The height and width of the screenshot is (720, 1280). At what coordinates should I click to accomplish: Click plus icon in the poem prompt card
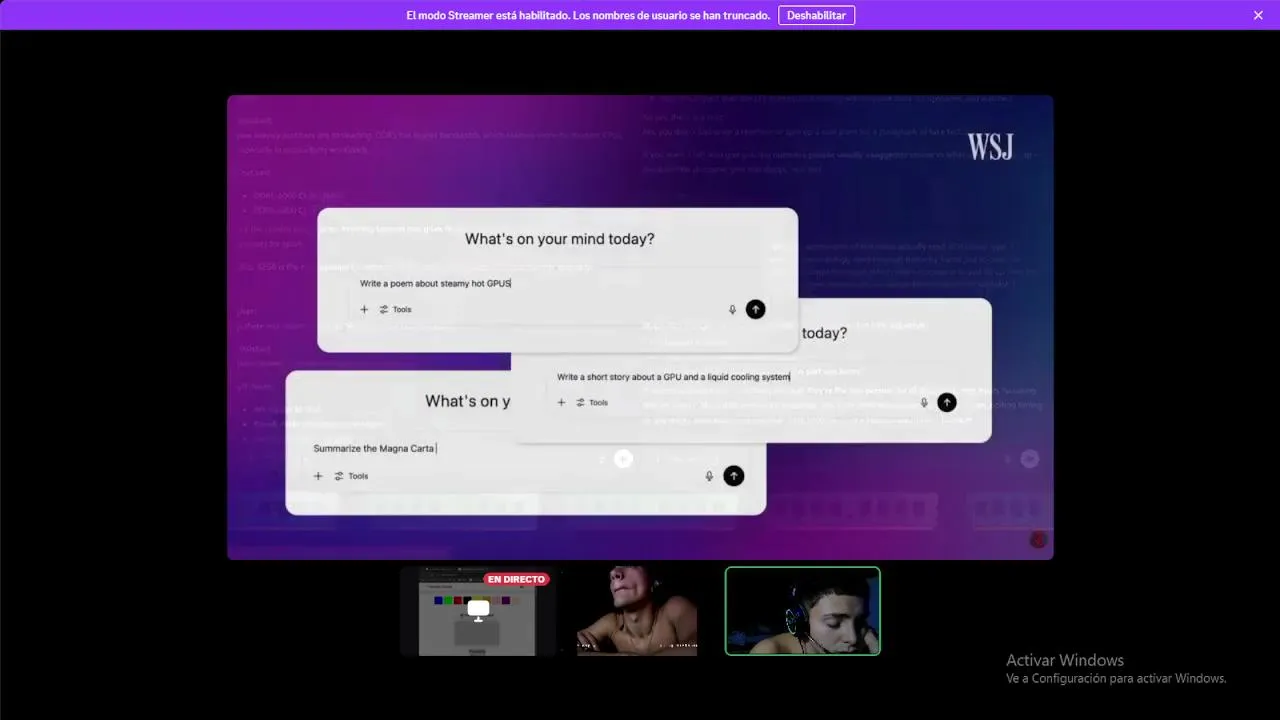click(x=364, y=310)
